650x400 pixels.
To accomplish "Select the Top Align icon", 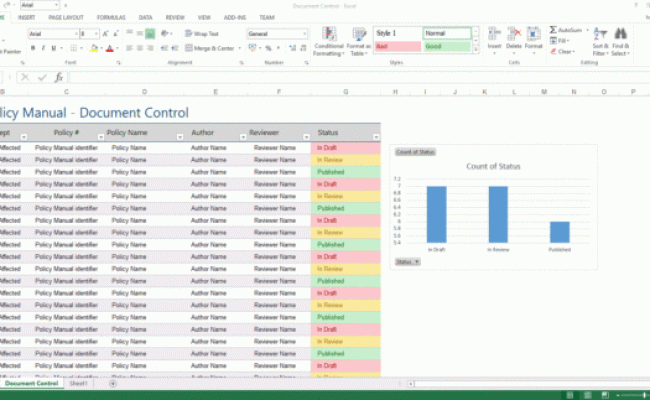I will click(130, 34).
